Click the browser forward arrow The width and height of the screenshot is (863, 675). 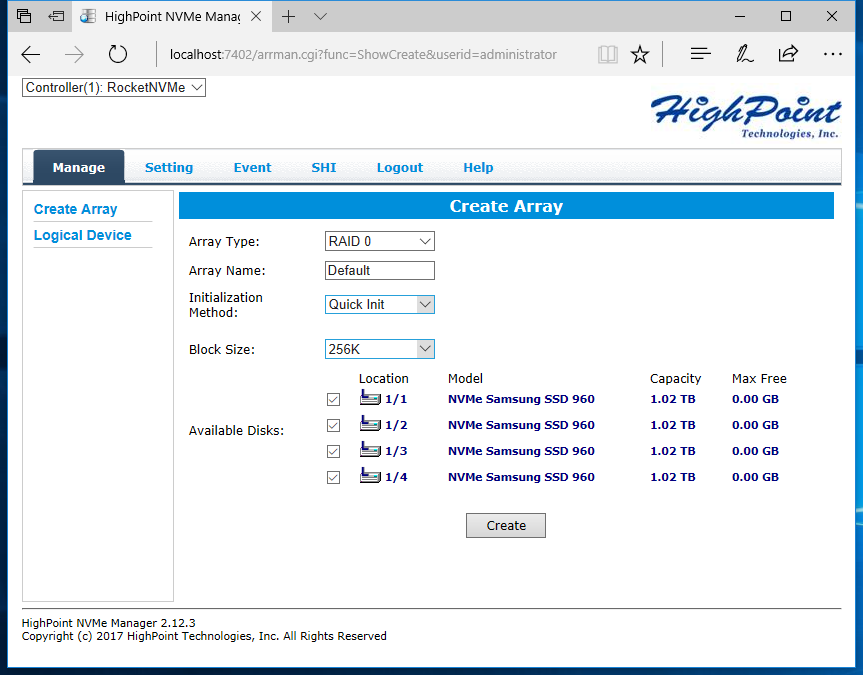[x=74, y=54]
